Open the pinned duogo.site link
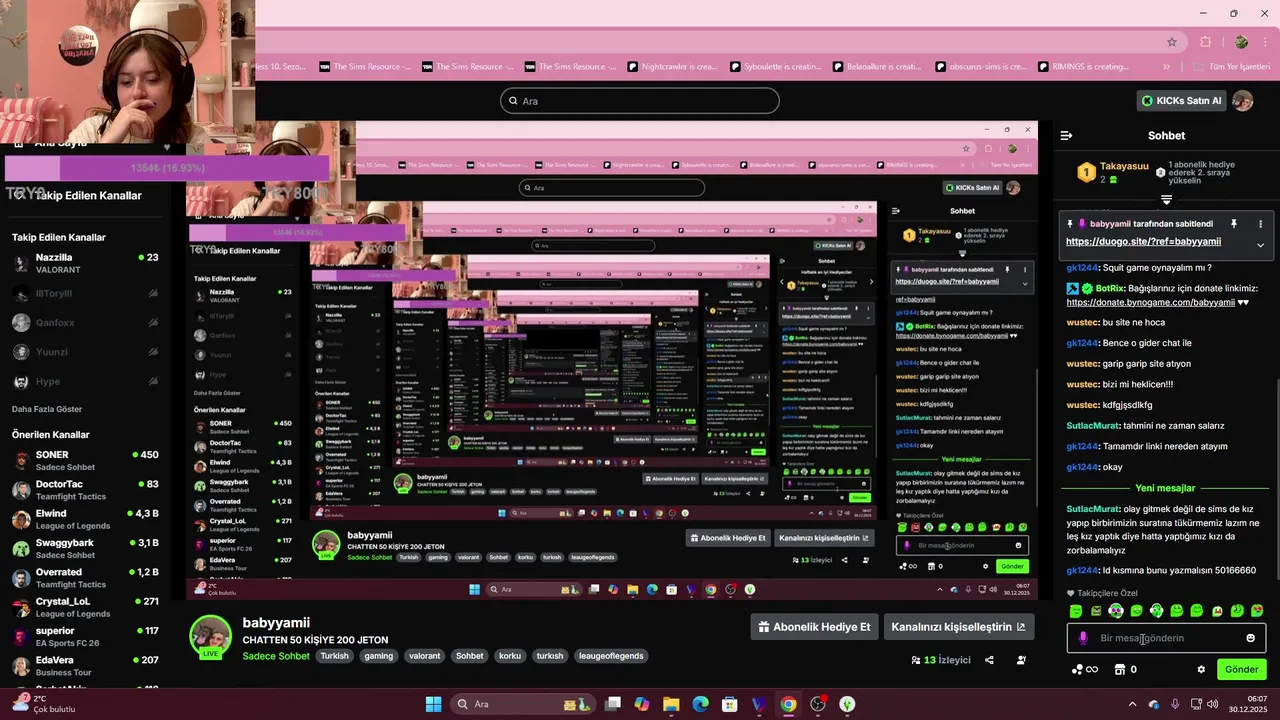This screenshot has width=1280, height=720. 1143,242
